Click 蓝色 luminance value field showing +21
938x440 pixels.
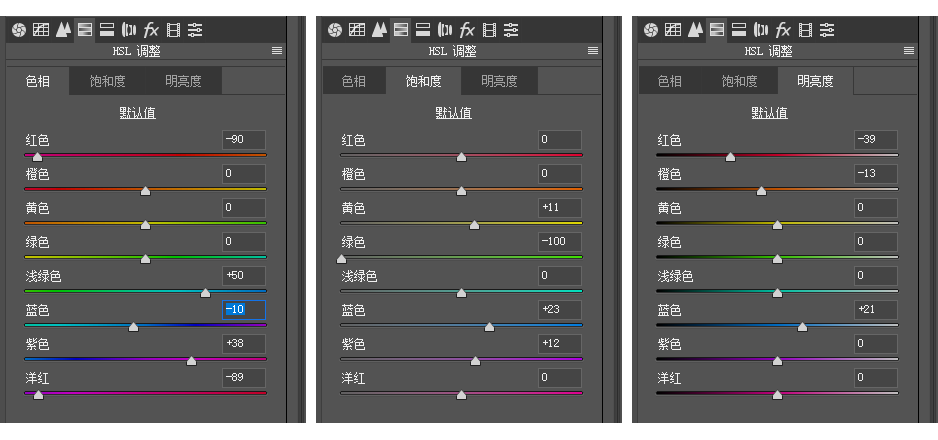(x=876, y=310)
